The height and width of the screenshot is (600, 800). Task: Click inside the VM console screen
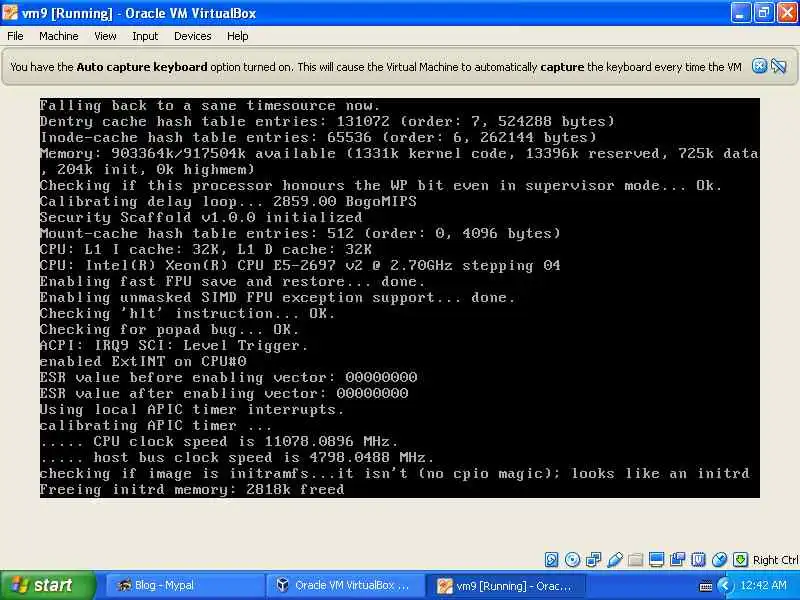[399, 298]
